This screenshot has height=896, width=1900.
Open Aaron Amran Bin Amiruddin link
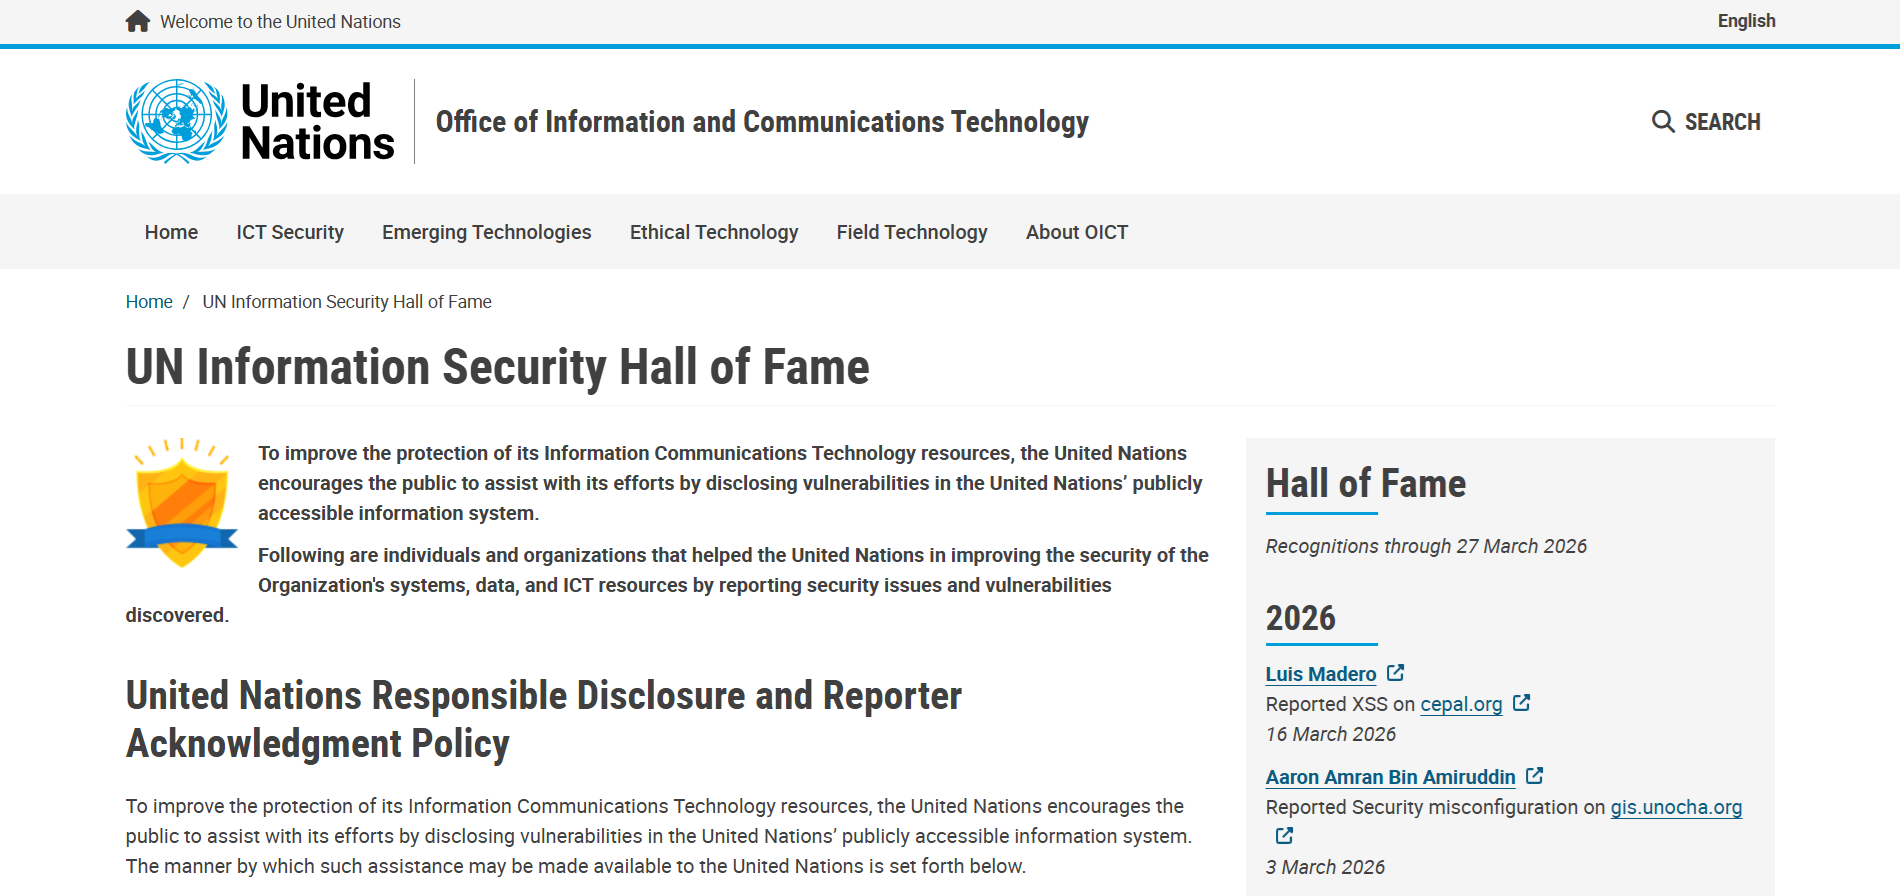pyautogui.click(x=1391, y=777)
